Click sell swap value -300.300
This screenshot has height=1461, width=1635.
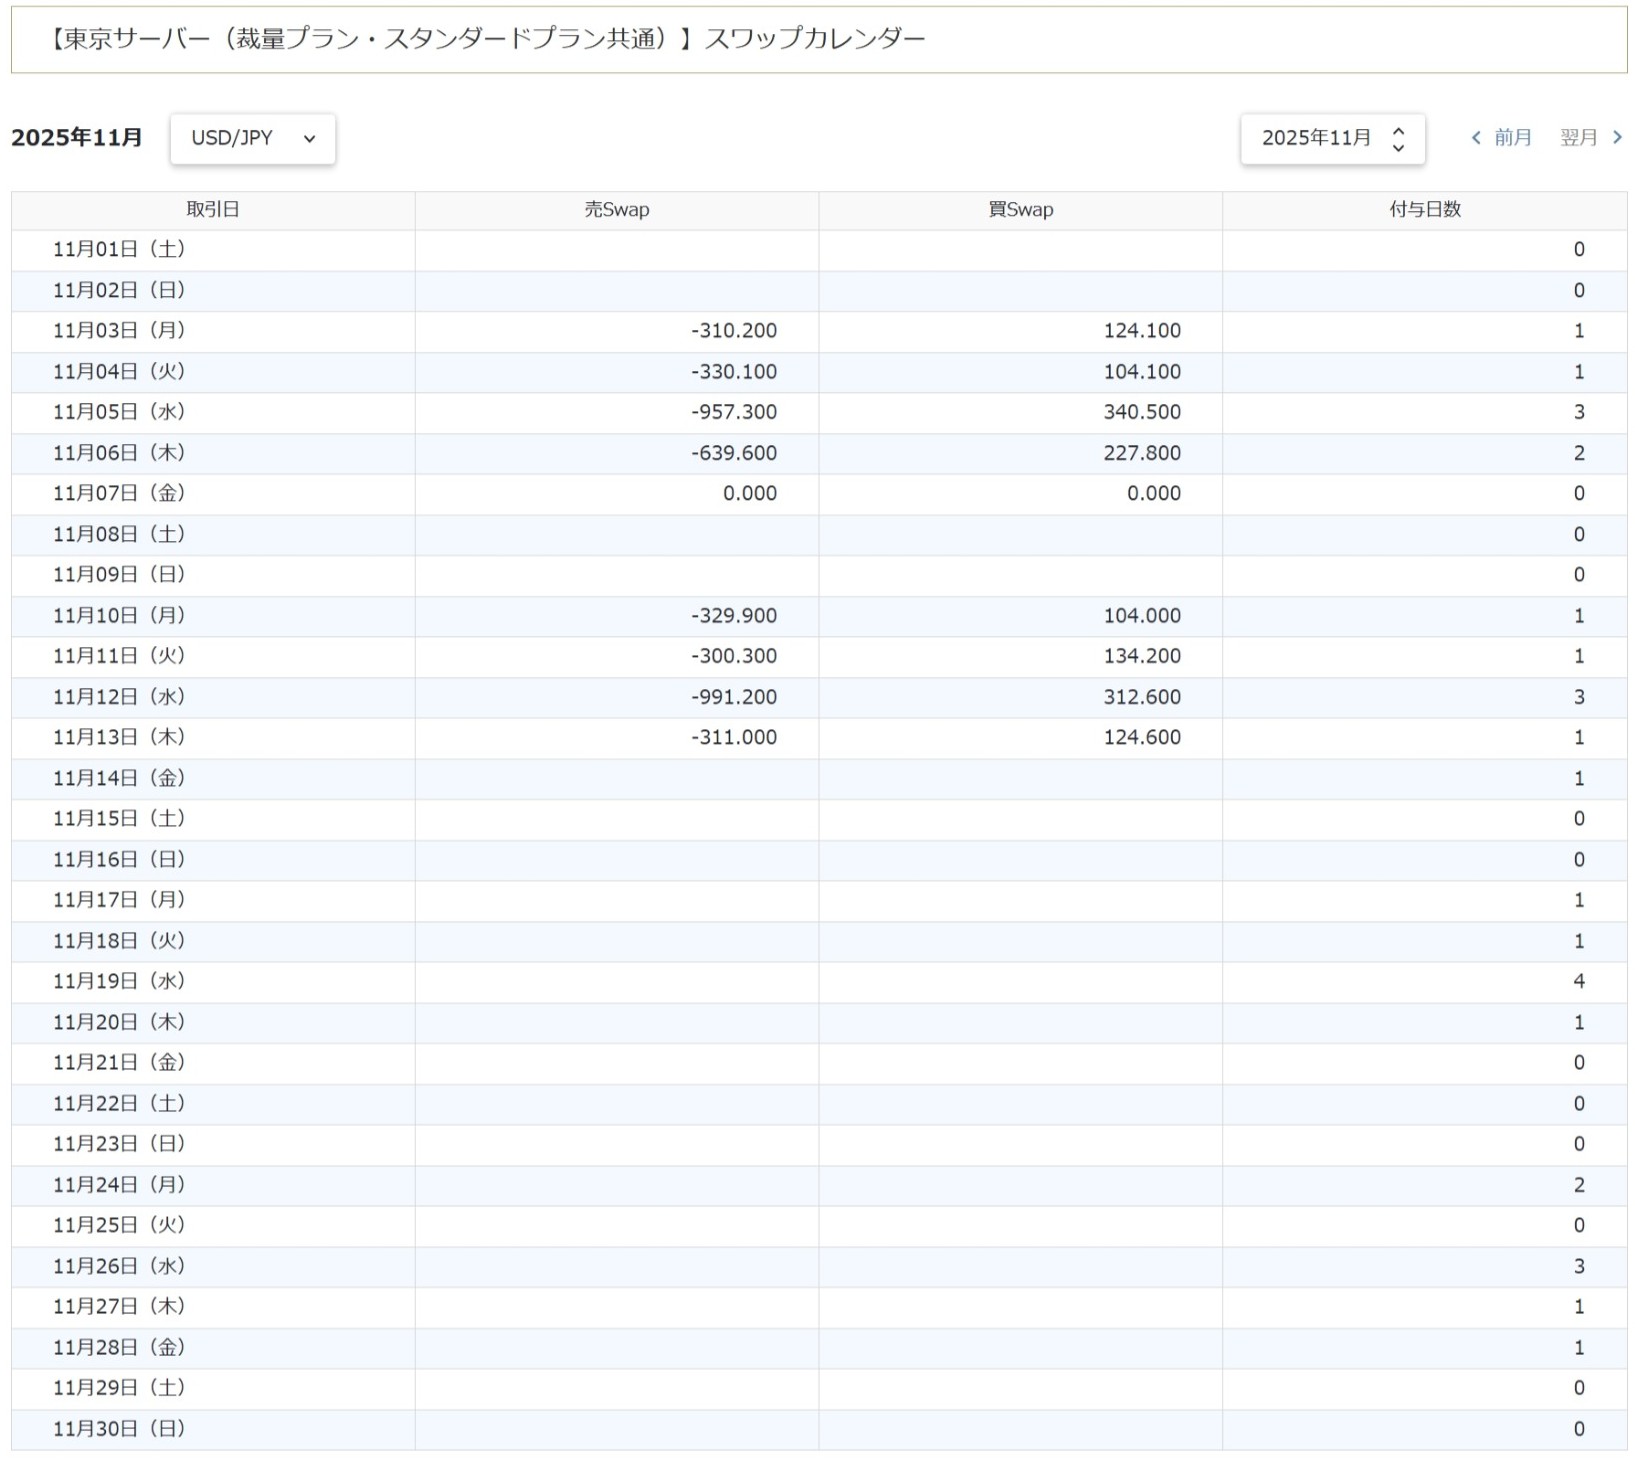tap(734, 656)
